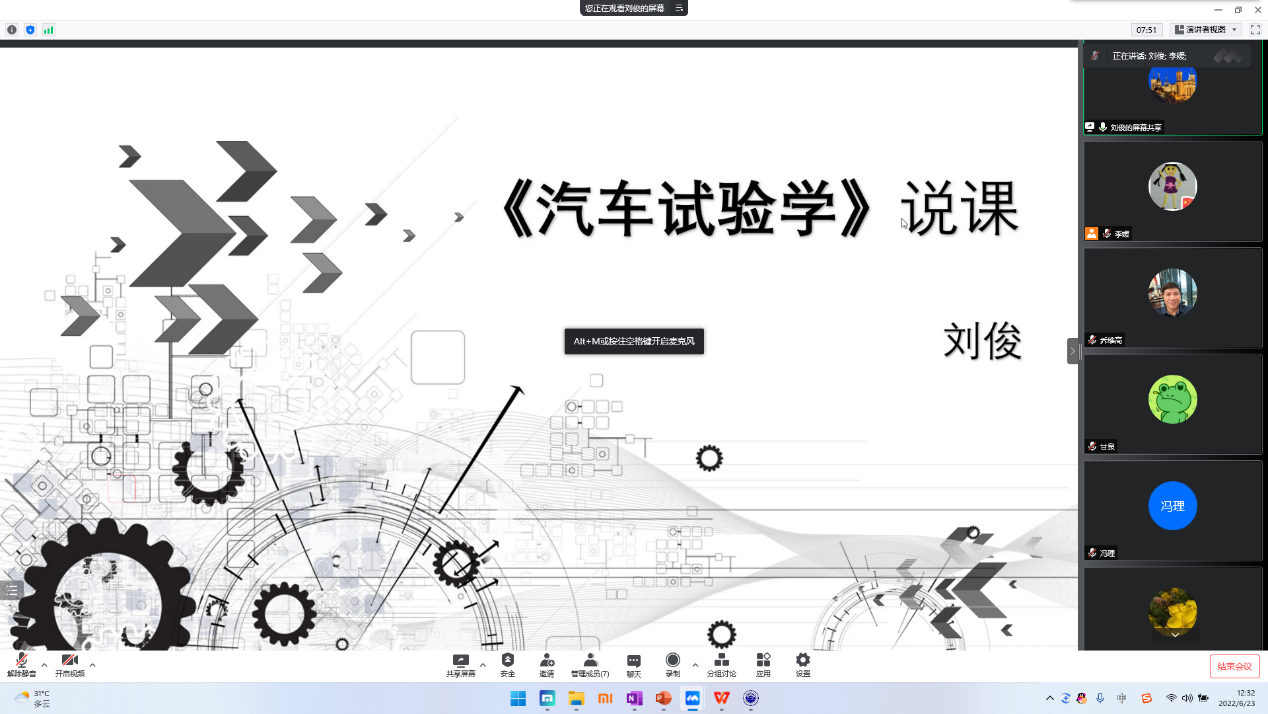Start recording with the 录制 icon
Viewport: 1268px width, 714px height.
coord(672,663)
